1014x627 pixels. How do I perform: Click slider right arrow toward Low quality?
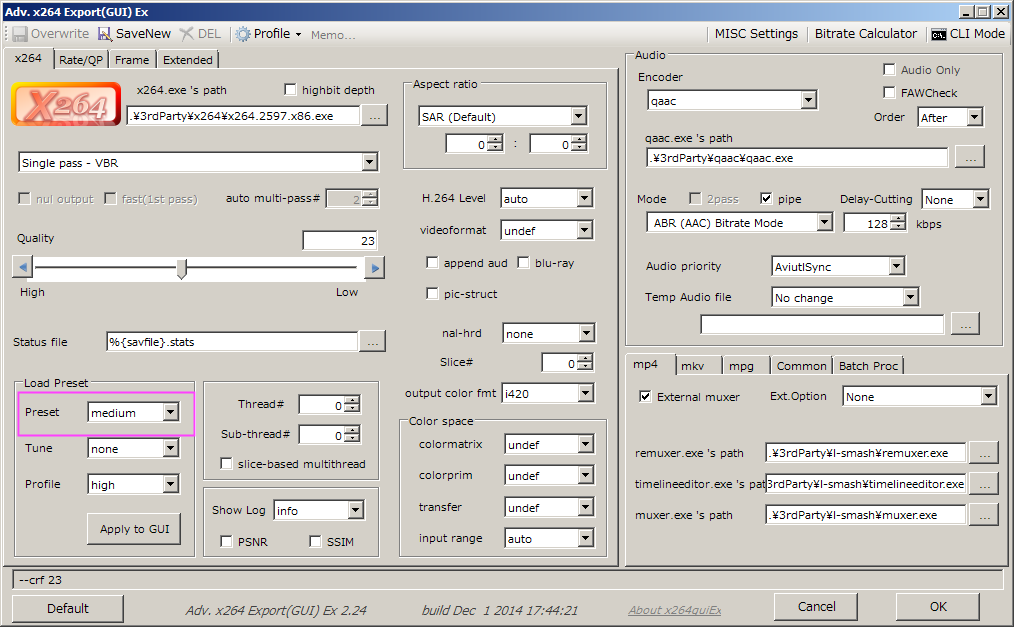click(375, 267)
